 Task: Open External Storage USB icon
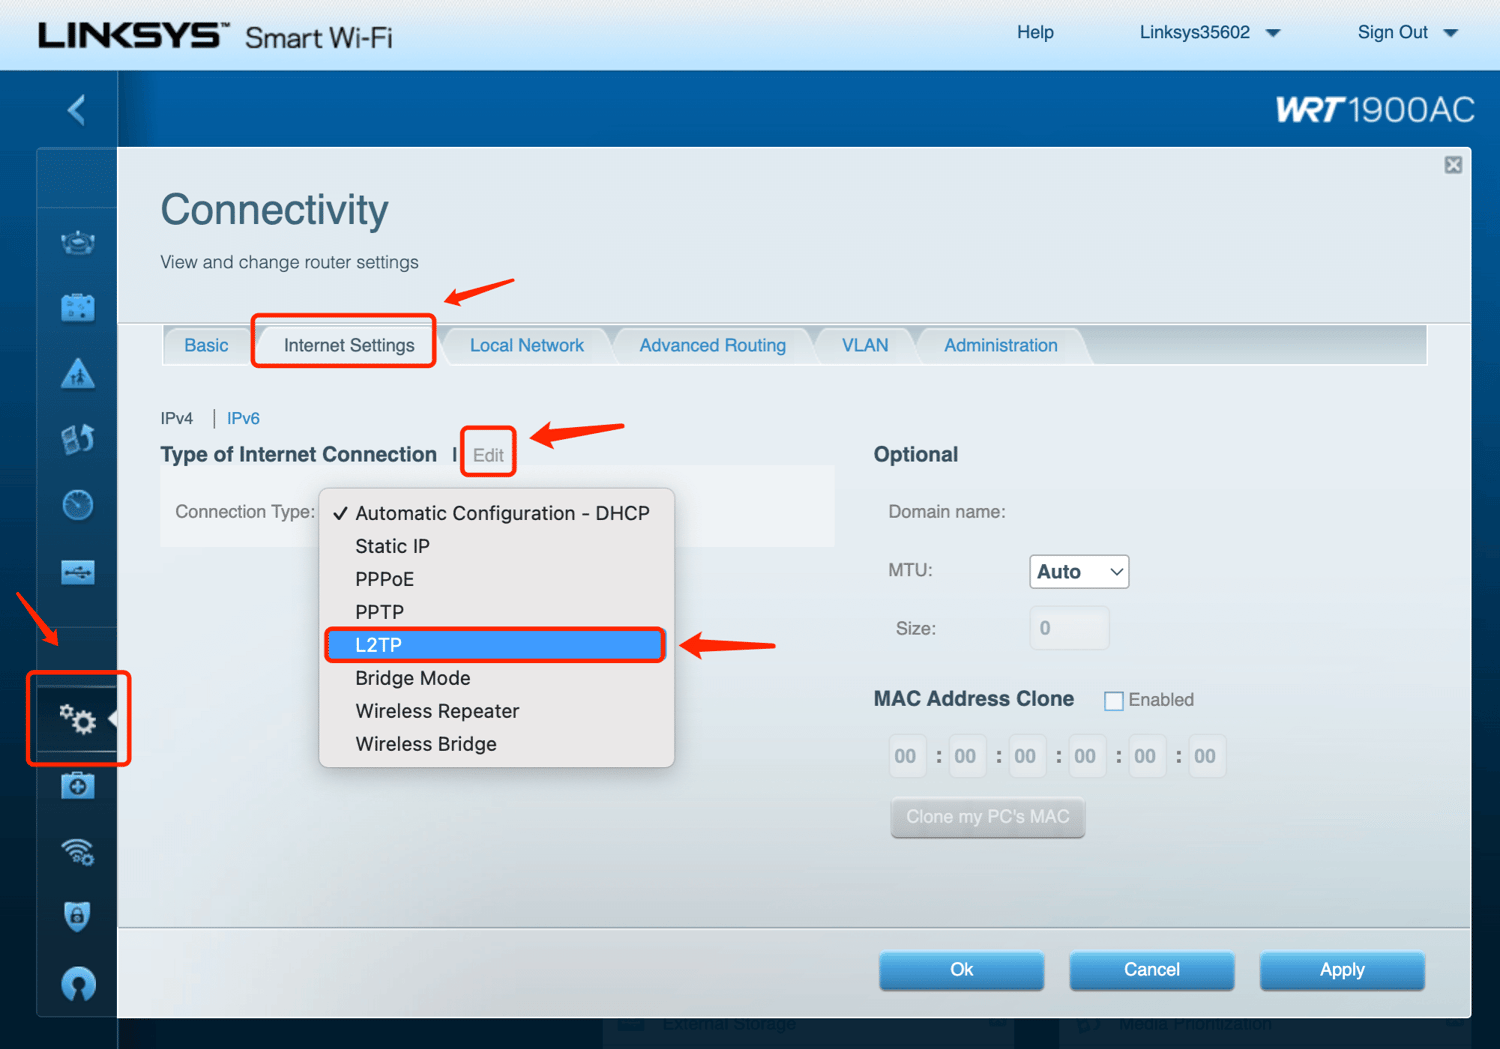77,572
